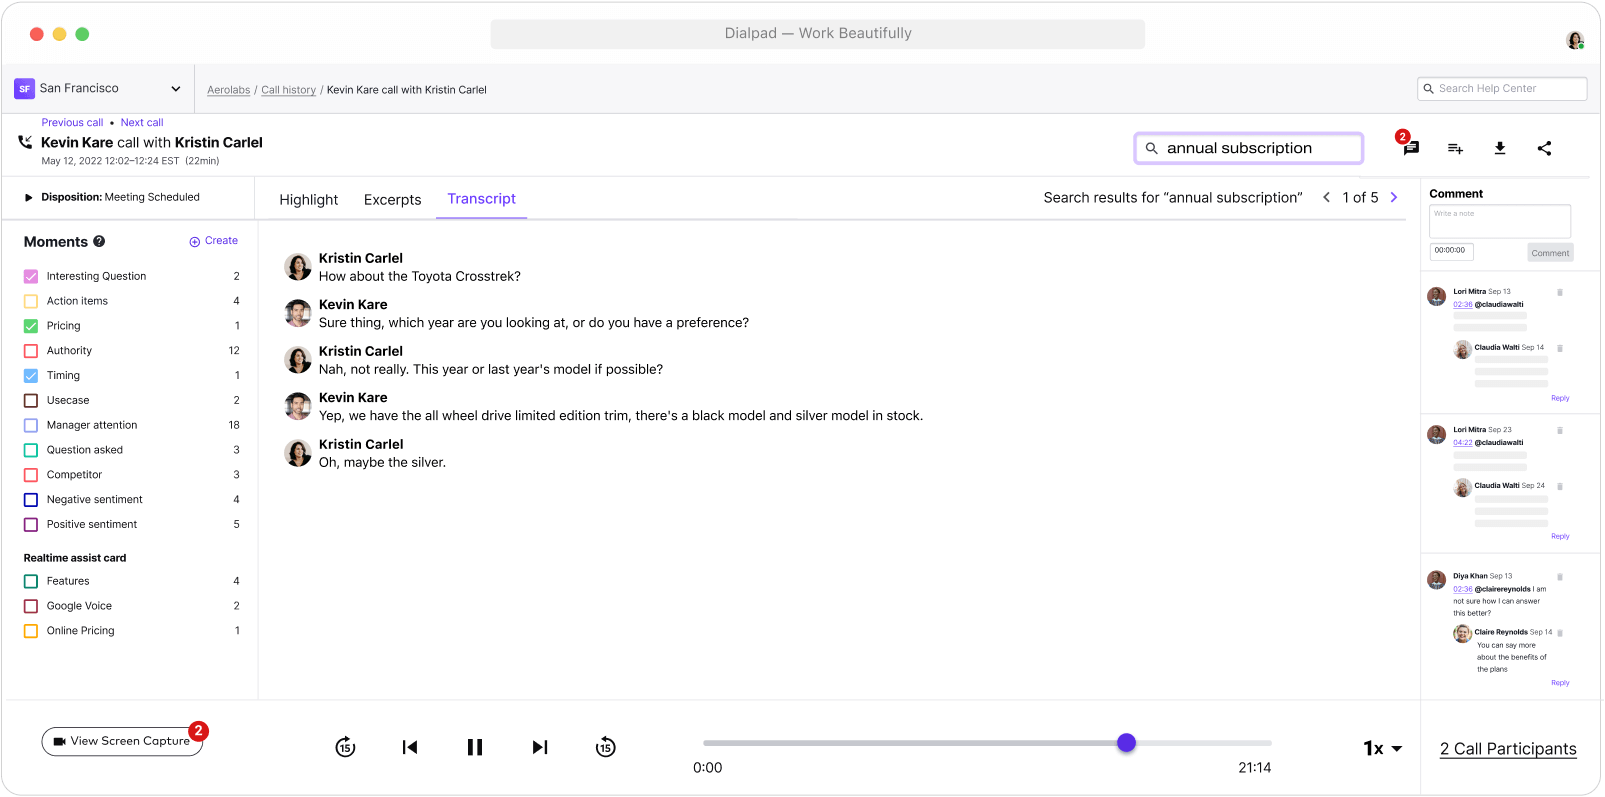This screenshot has height=797, width=1605.
Task: Check the Online Pricing checkbox
Action: pos(31,631)
